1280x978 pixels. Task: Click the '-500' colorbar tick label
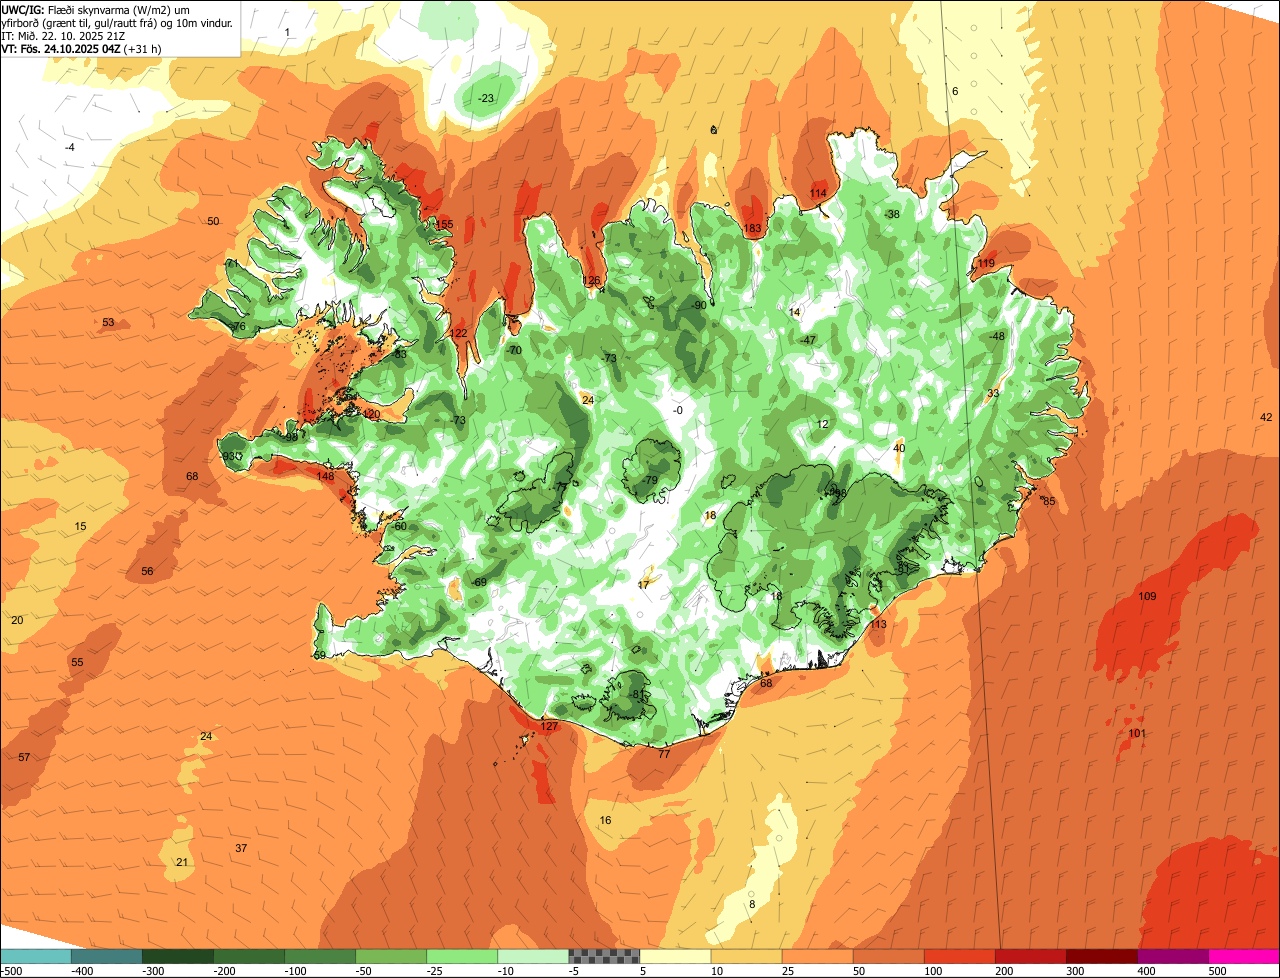[x=12, y=970]
